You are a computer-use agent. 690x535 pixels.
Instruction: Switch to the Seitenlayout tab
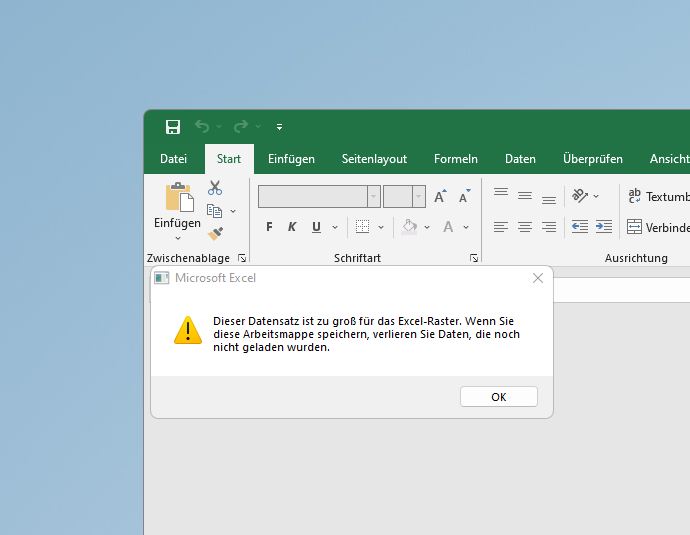[x=374, y=159]
